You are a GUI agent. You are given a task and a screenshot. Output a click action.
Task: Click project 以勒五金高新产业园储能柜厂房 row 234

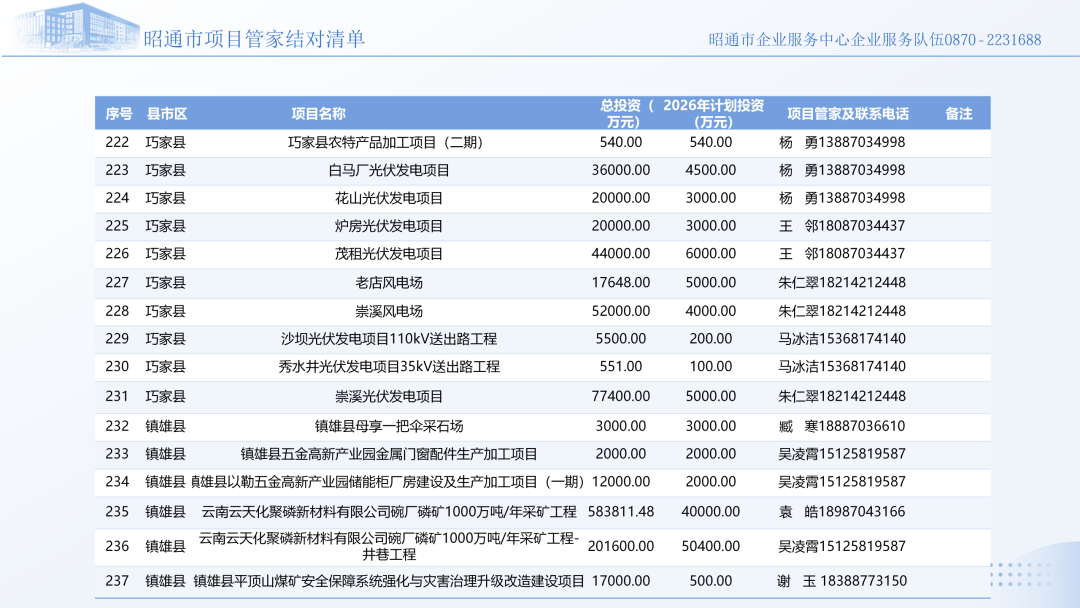click(388, 482)
